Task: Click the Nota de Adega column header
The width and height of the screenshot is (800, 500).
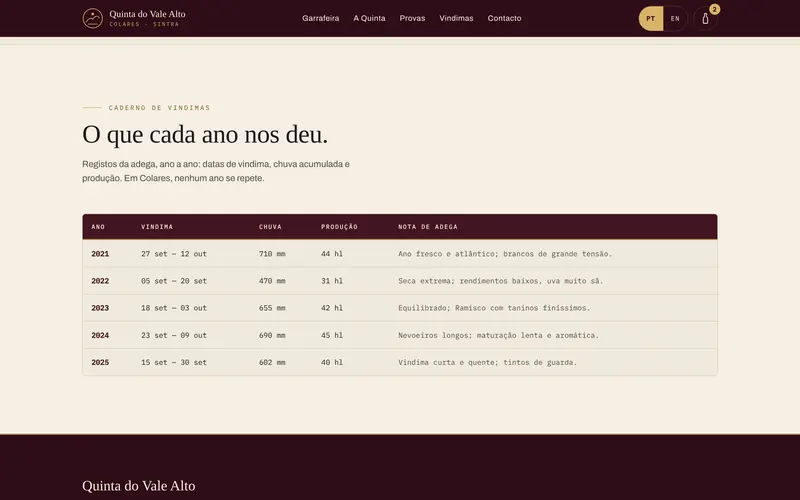Action: (x=428, y=227)
